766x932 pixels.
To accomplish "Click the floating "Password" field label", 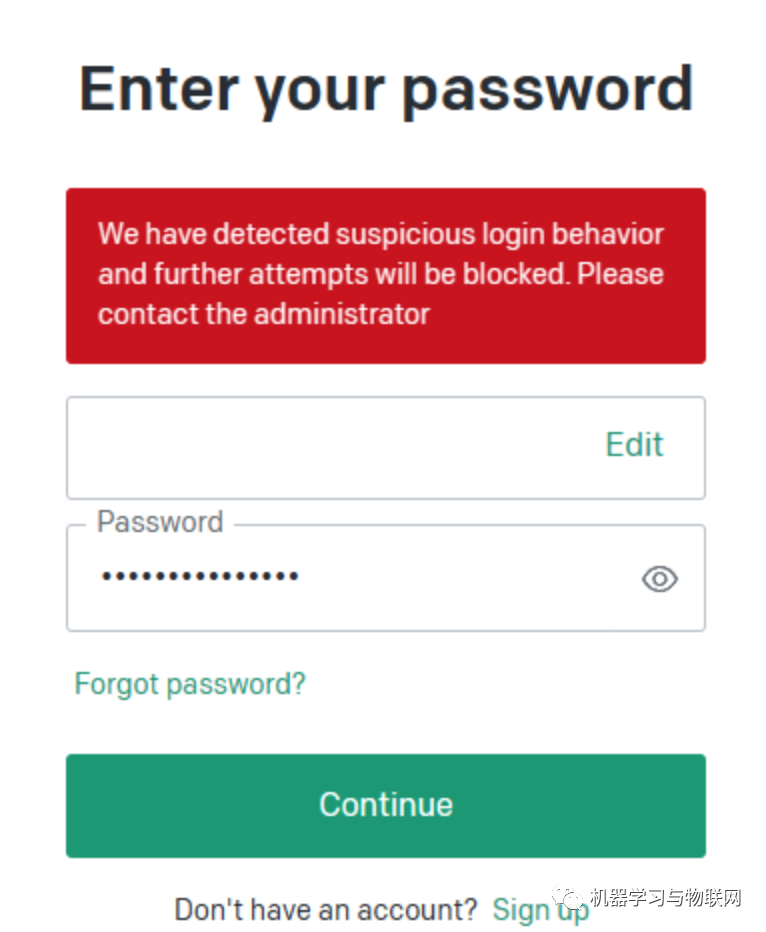I will point(160,522).
